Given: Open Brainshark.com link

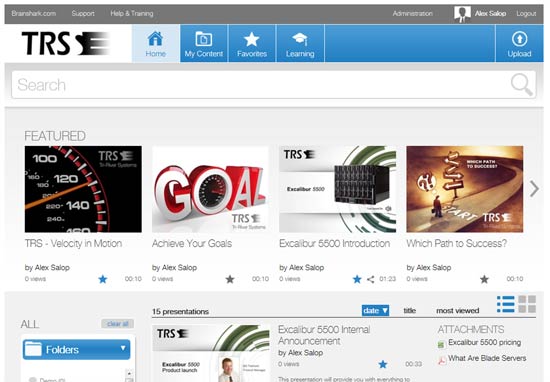Looking at the screenshot, I should point(34,13).
